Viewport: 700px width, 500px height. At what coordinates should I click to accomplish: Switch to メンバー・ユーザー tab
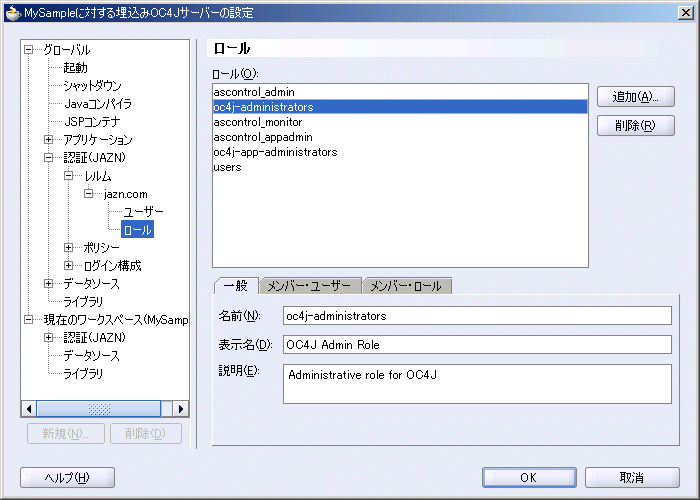point(309,286)
